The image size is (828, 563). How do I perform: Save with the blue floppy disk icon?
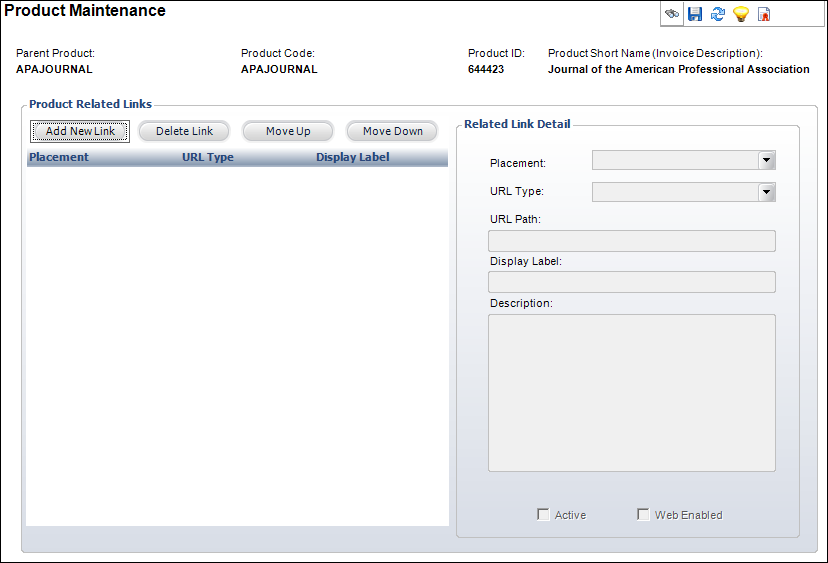695,14
